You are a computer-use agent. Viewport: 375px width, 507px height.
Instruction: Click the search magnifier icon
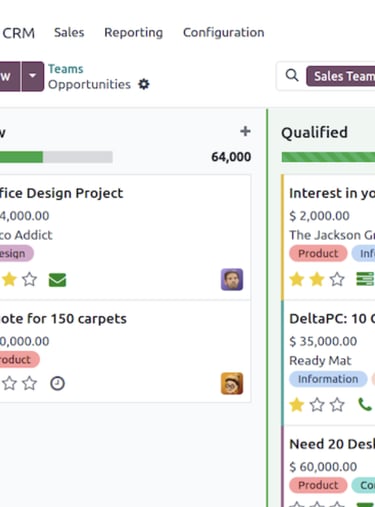tap(292, 76)
